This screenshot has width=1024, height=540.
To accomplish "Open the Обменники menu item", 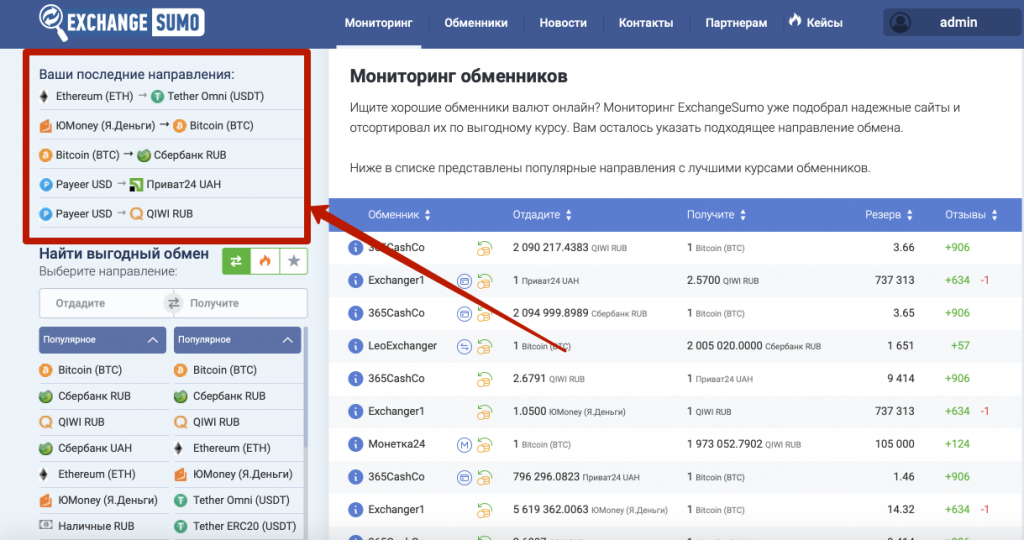I will pos(476,23).
